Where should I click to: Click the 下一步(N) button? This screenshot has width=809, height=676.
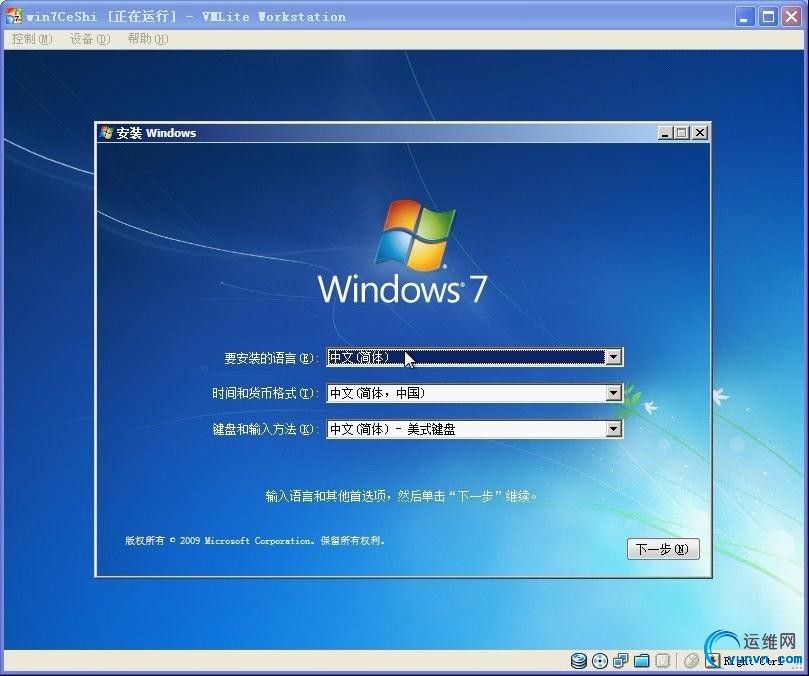(x=663, y=549)
